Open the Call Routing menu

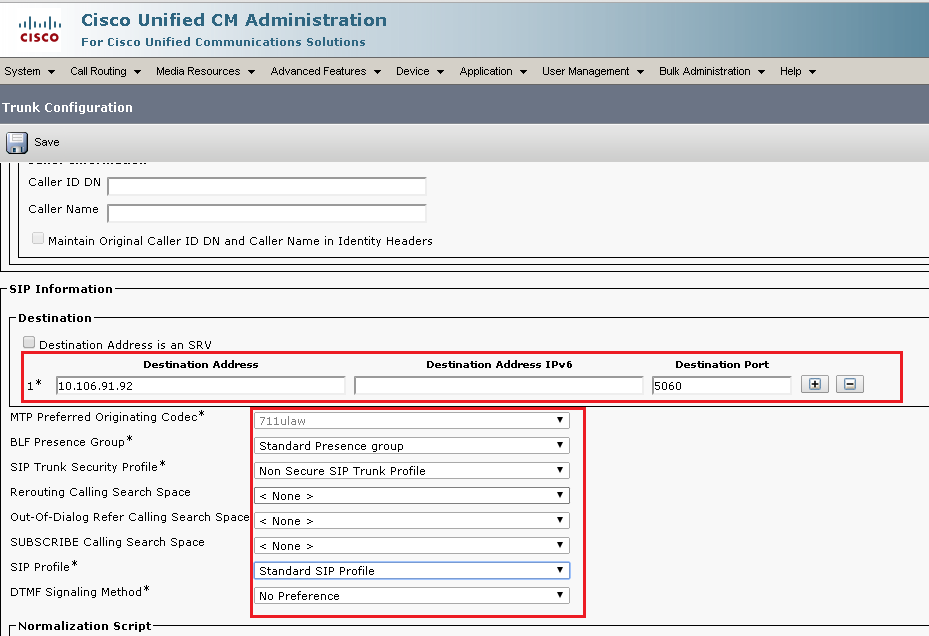click(105, 71)
